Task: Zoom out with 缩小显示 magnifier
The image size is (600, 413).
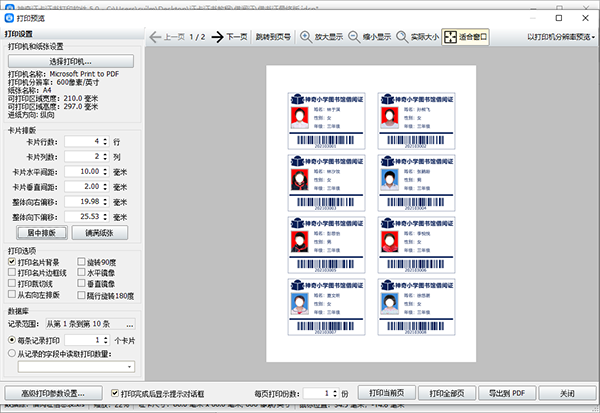Action: (370, 37)
